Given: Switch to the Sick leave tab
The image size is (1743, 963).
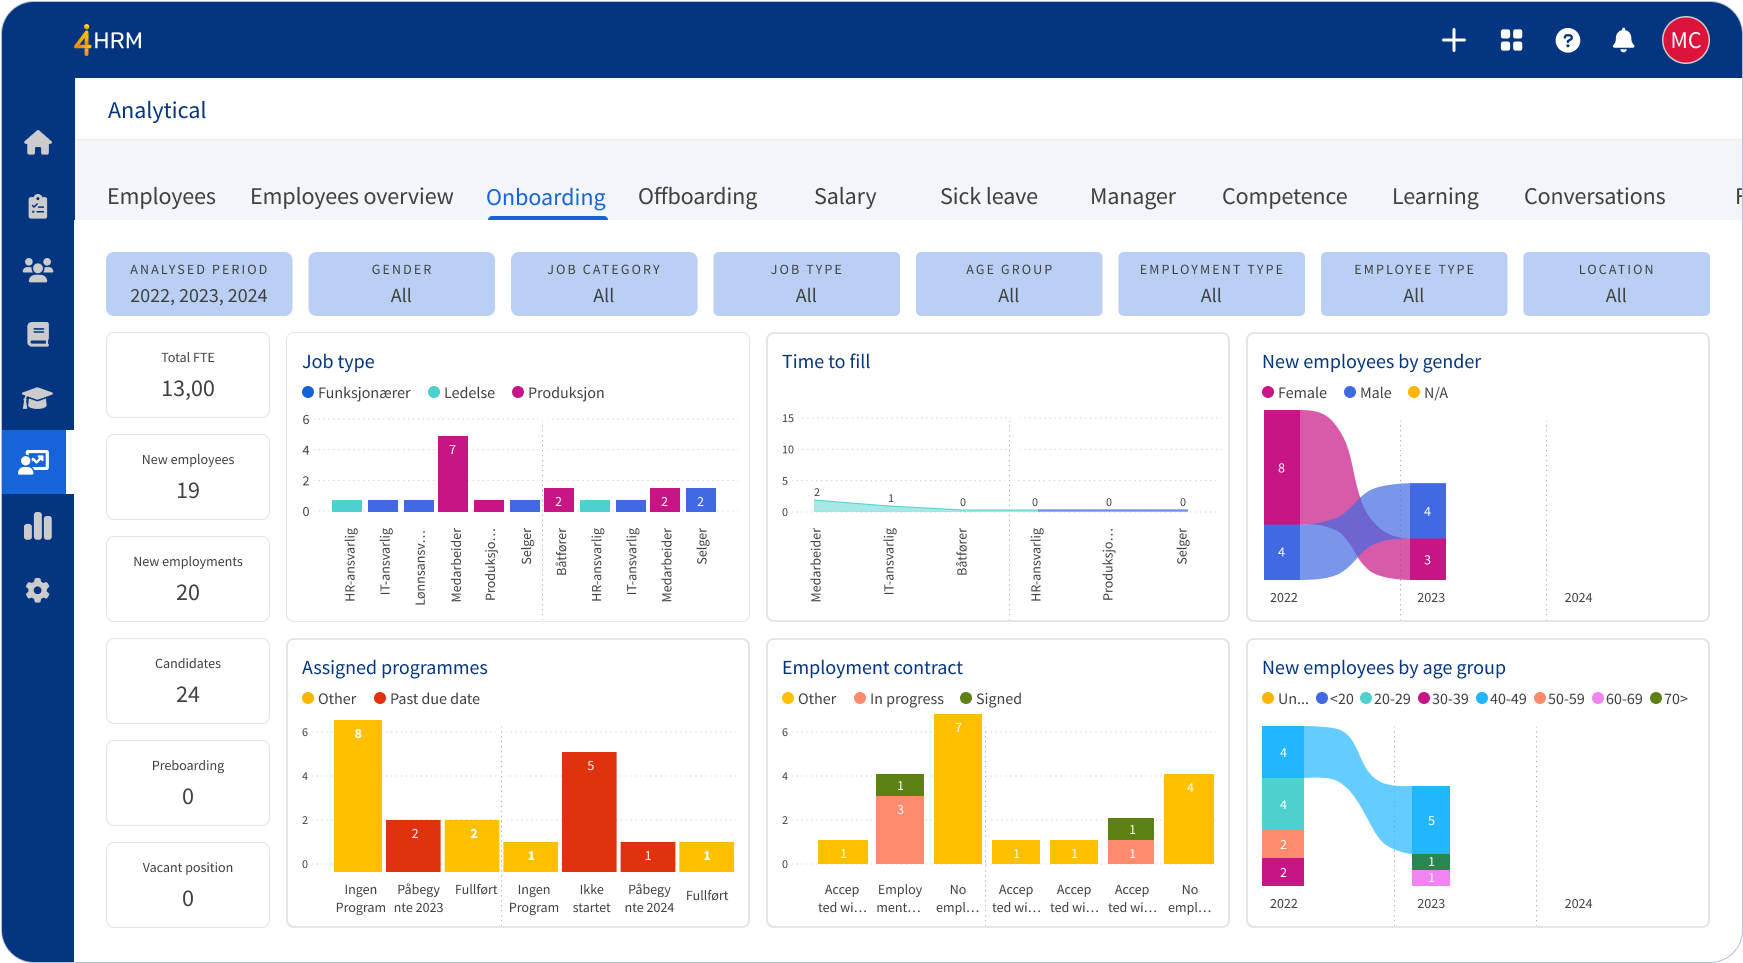Looking at the screenshot, I should click(x=988, y=197).
